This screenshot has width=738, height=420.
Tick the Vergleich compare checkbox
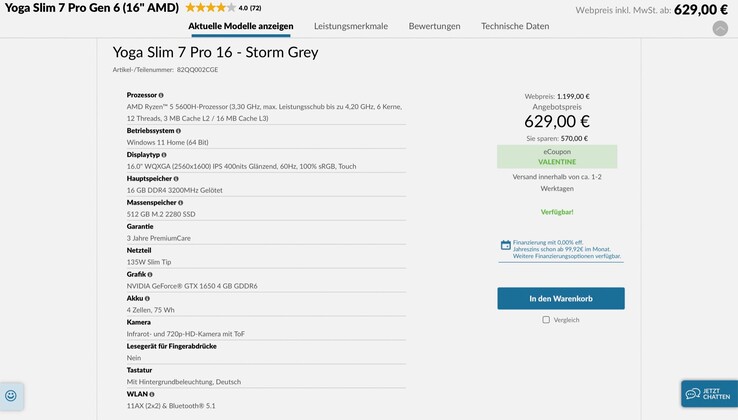click(546, 320)
